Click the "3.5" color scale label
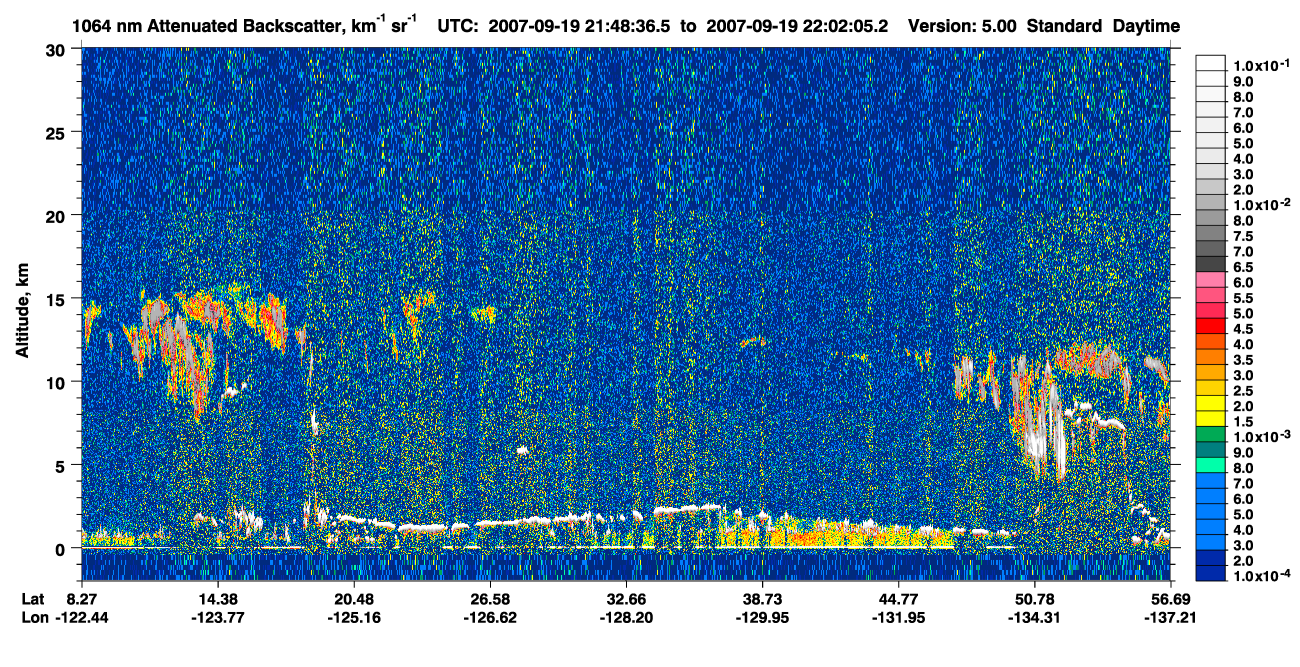Image resolution: width=1300 pixels, height=667 pixels. pos(1245,360)
